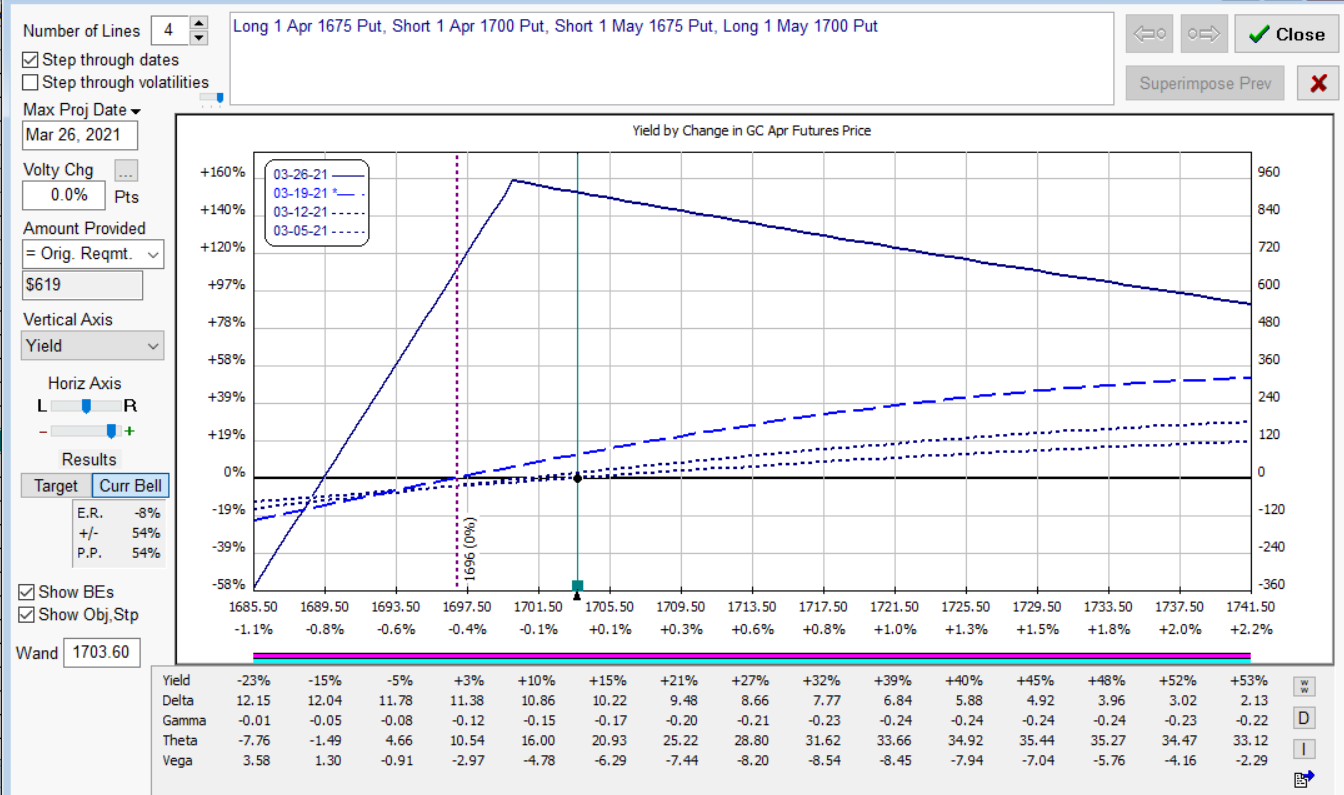Viewport: 1344px width, 795px height.
Task: Toggle 'Step through dates' checkbox
Action: coord(30,60)
